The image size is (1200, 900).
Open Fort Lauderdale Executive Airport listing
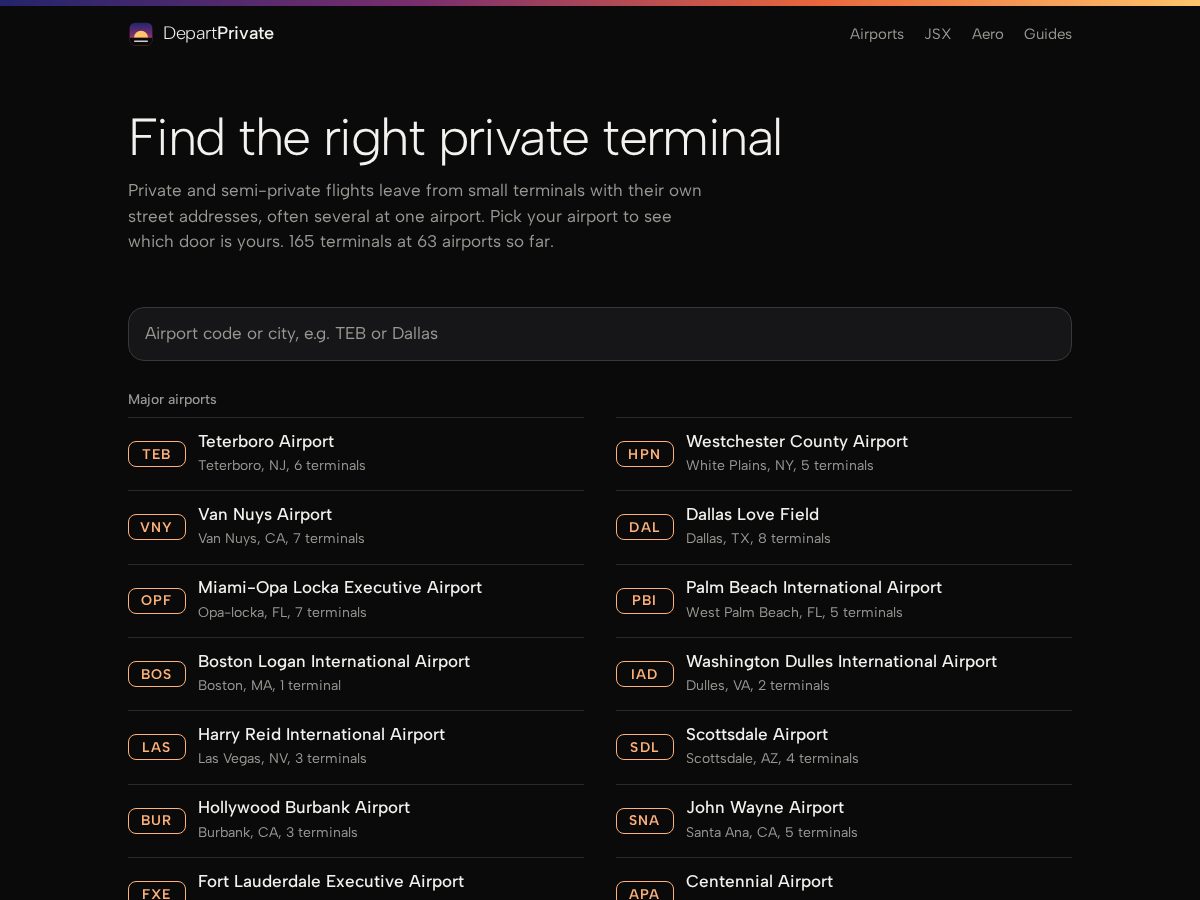pyautogui.click(x=356, y=879)
